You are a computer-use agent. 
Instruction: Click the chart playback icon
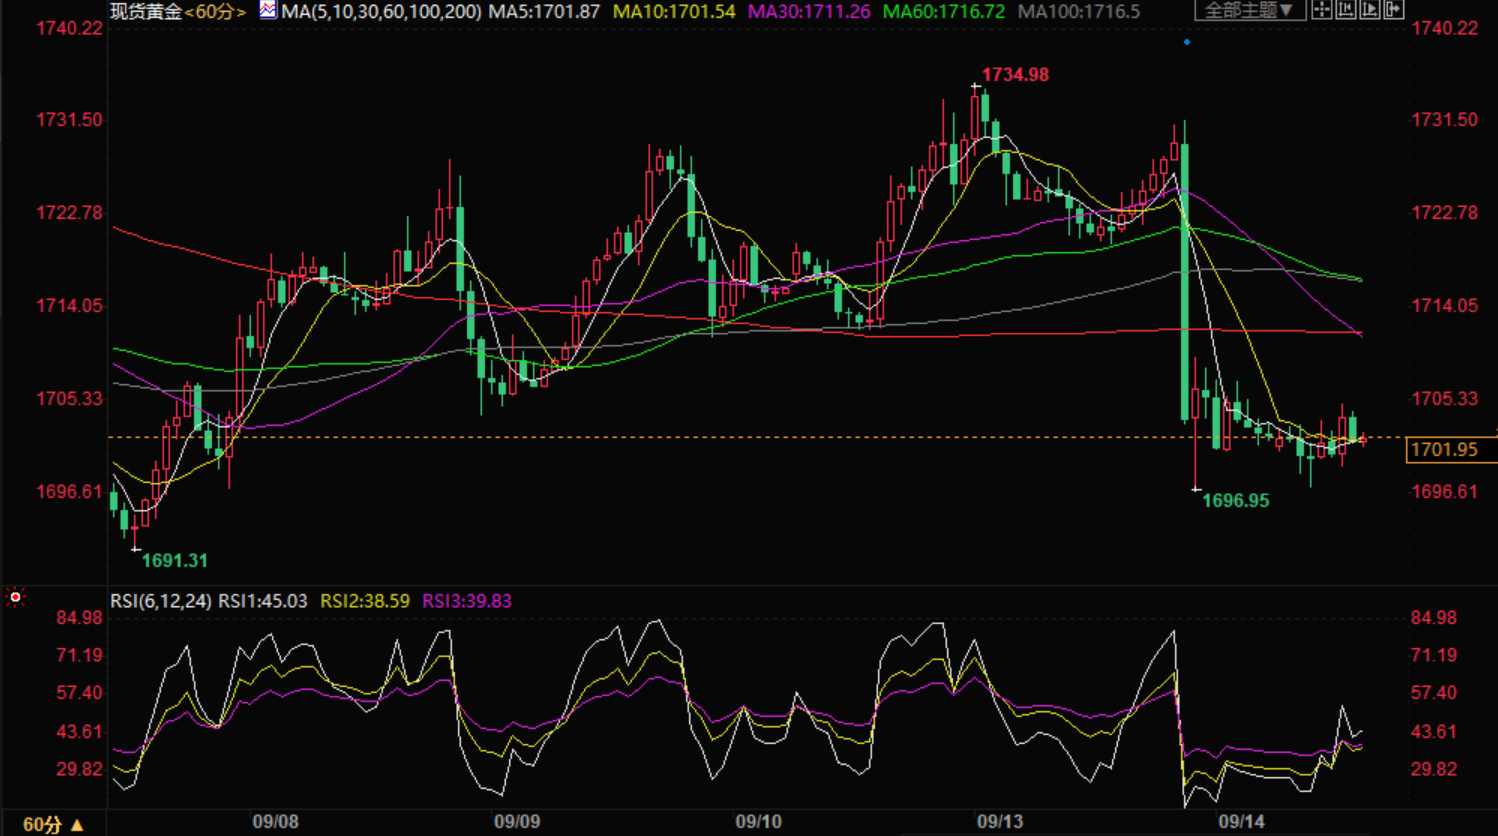click(x=1370, y=10)
